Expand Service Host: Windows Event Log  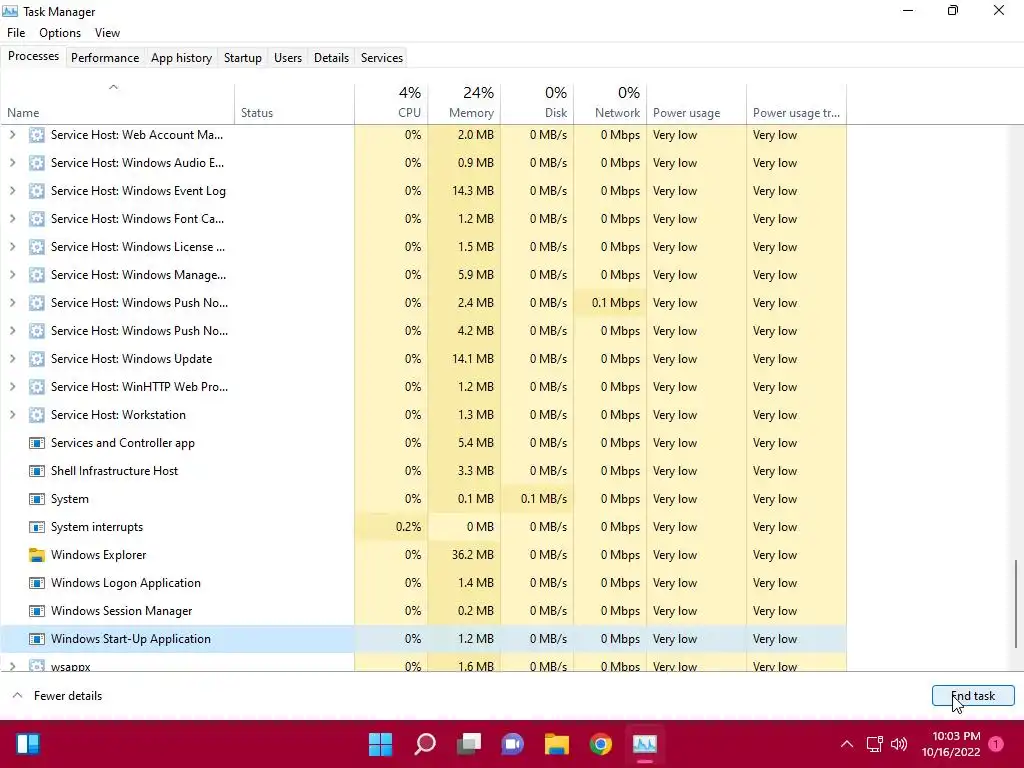[x=12, y=191]
